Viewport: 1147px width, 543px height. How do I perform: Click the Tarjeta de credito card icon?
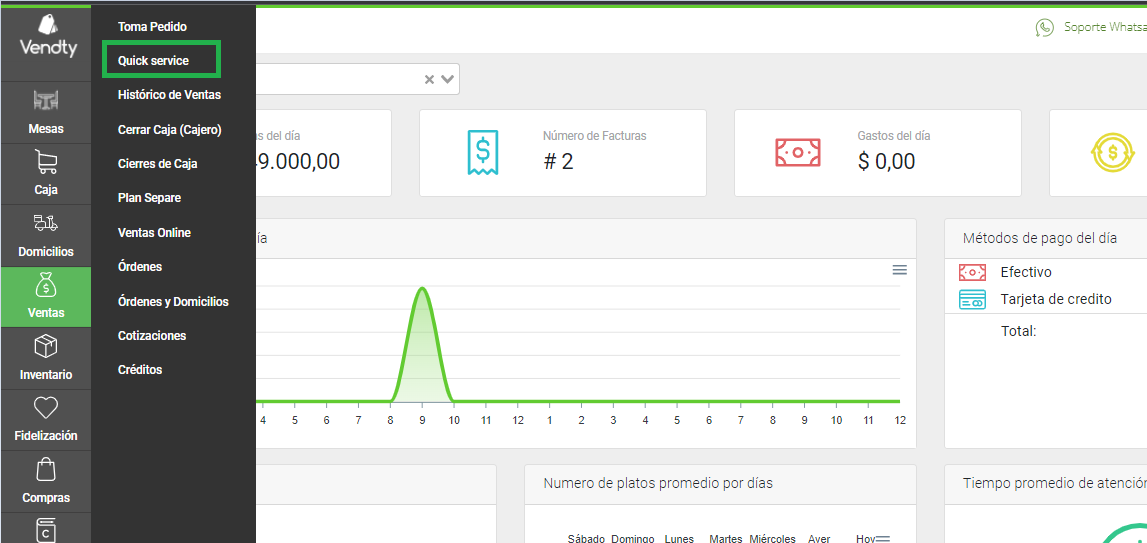pos(972,299)
